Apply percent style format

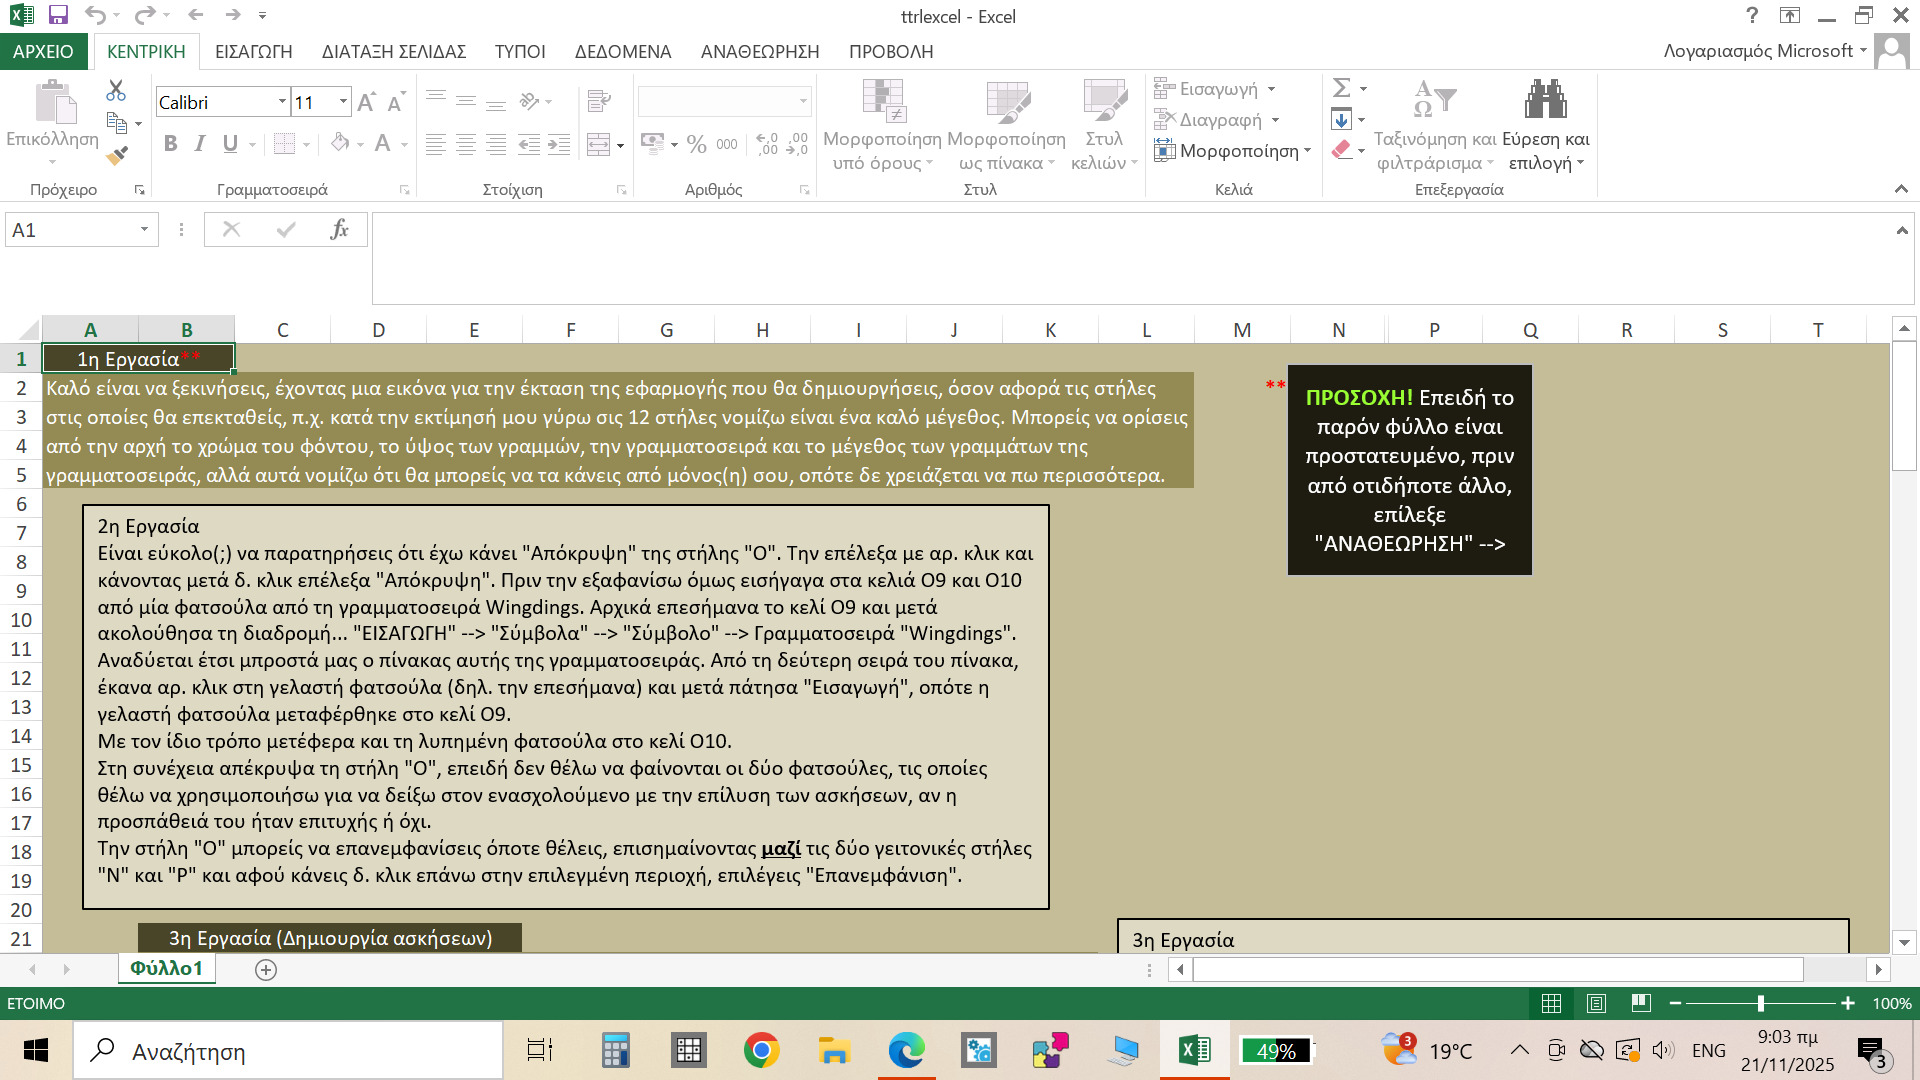pyautogui.click(x=697, y=144)
